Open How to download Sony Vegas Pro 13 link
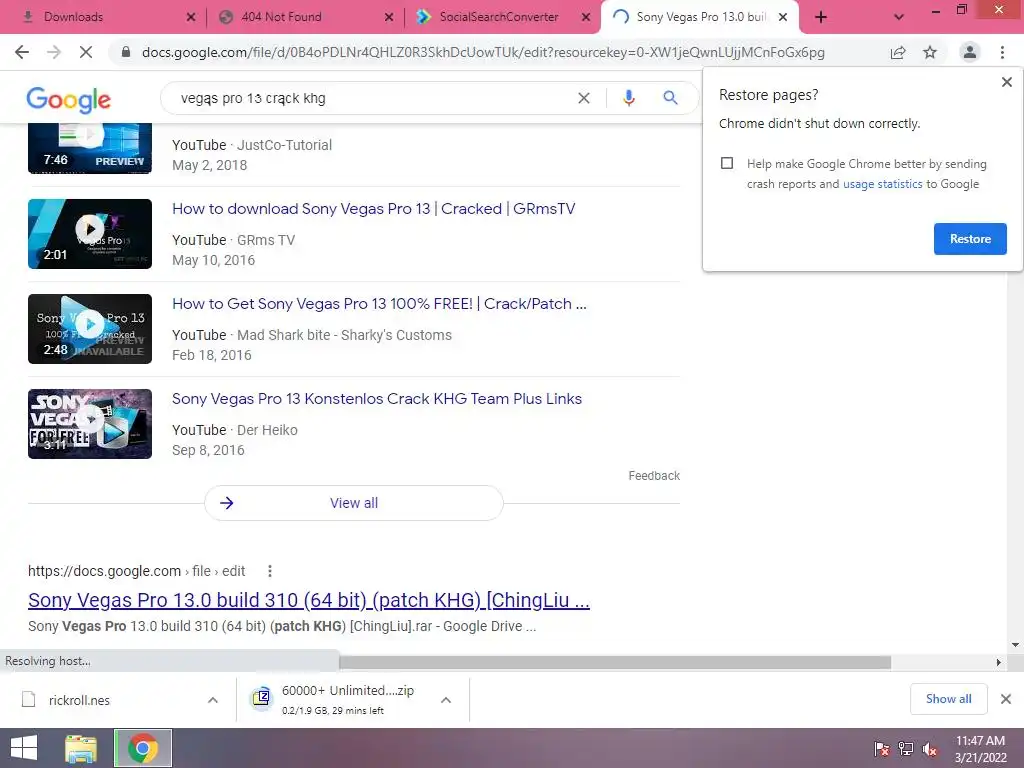Viewport: 1024px width, 768px height. tap(374, 209)
